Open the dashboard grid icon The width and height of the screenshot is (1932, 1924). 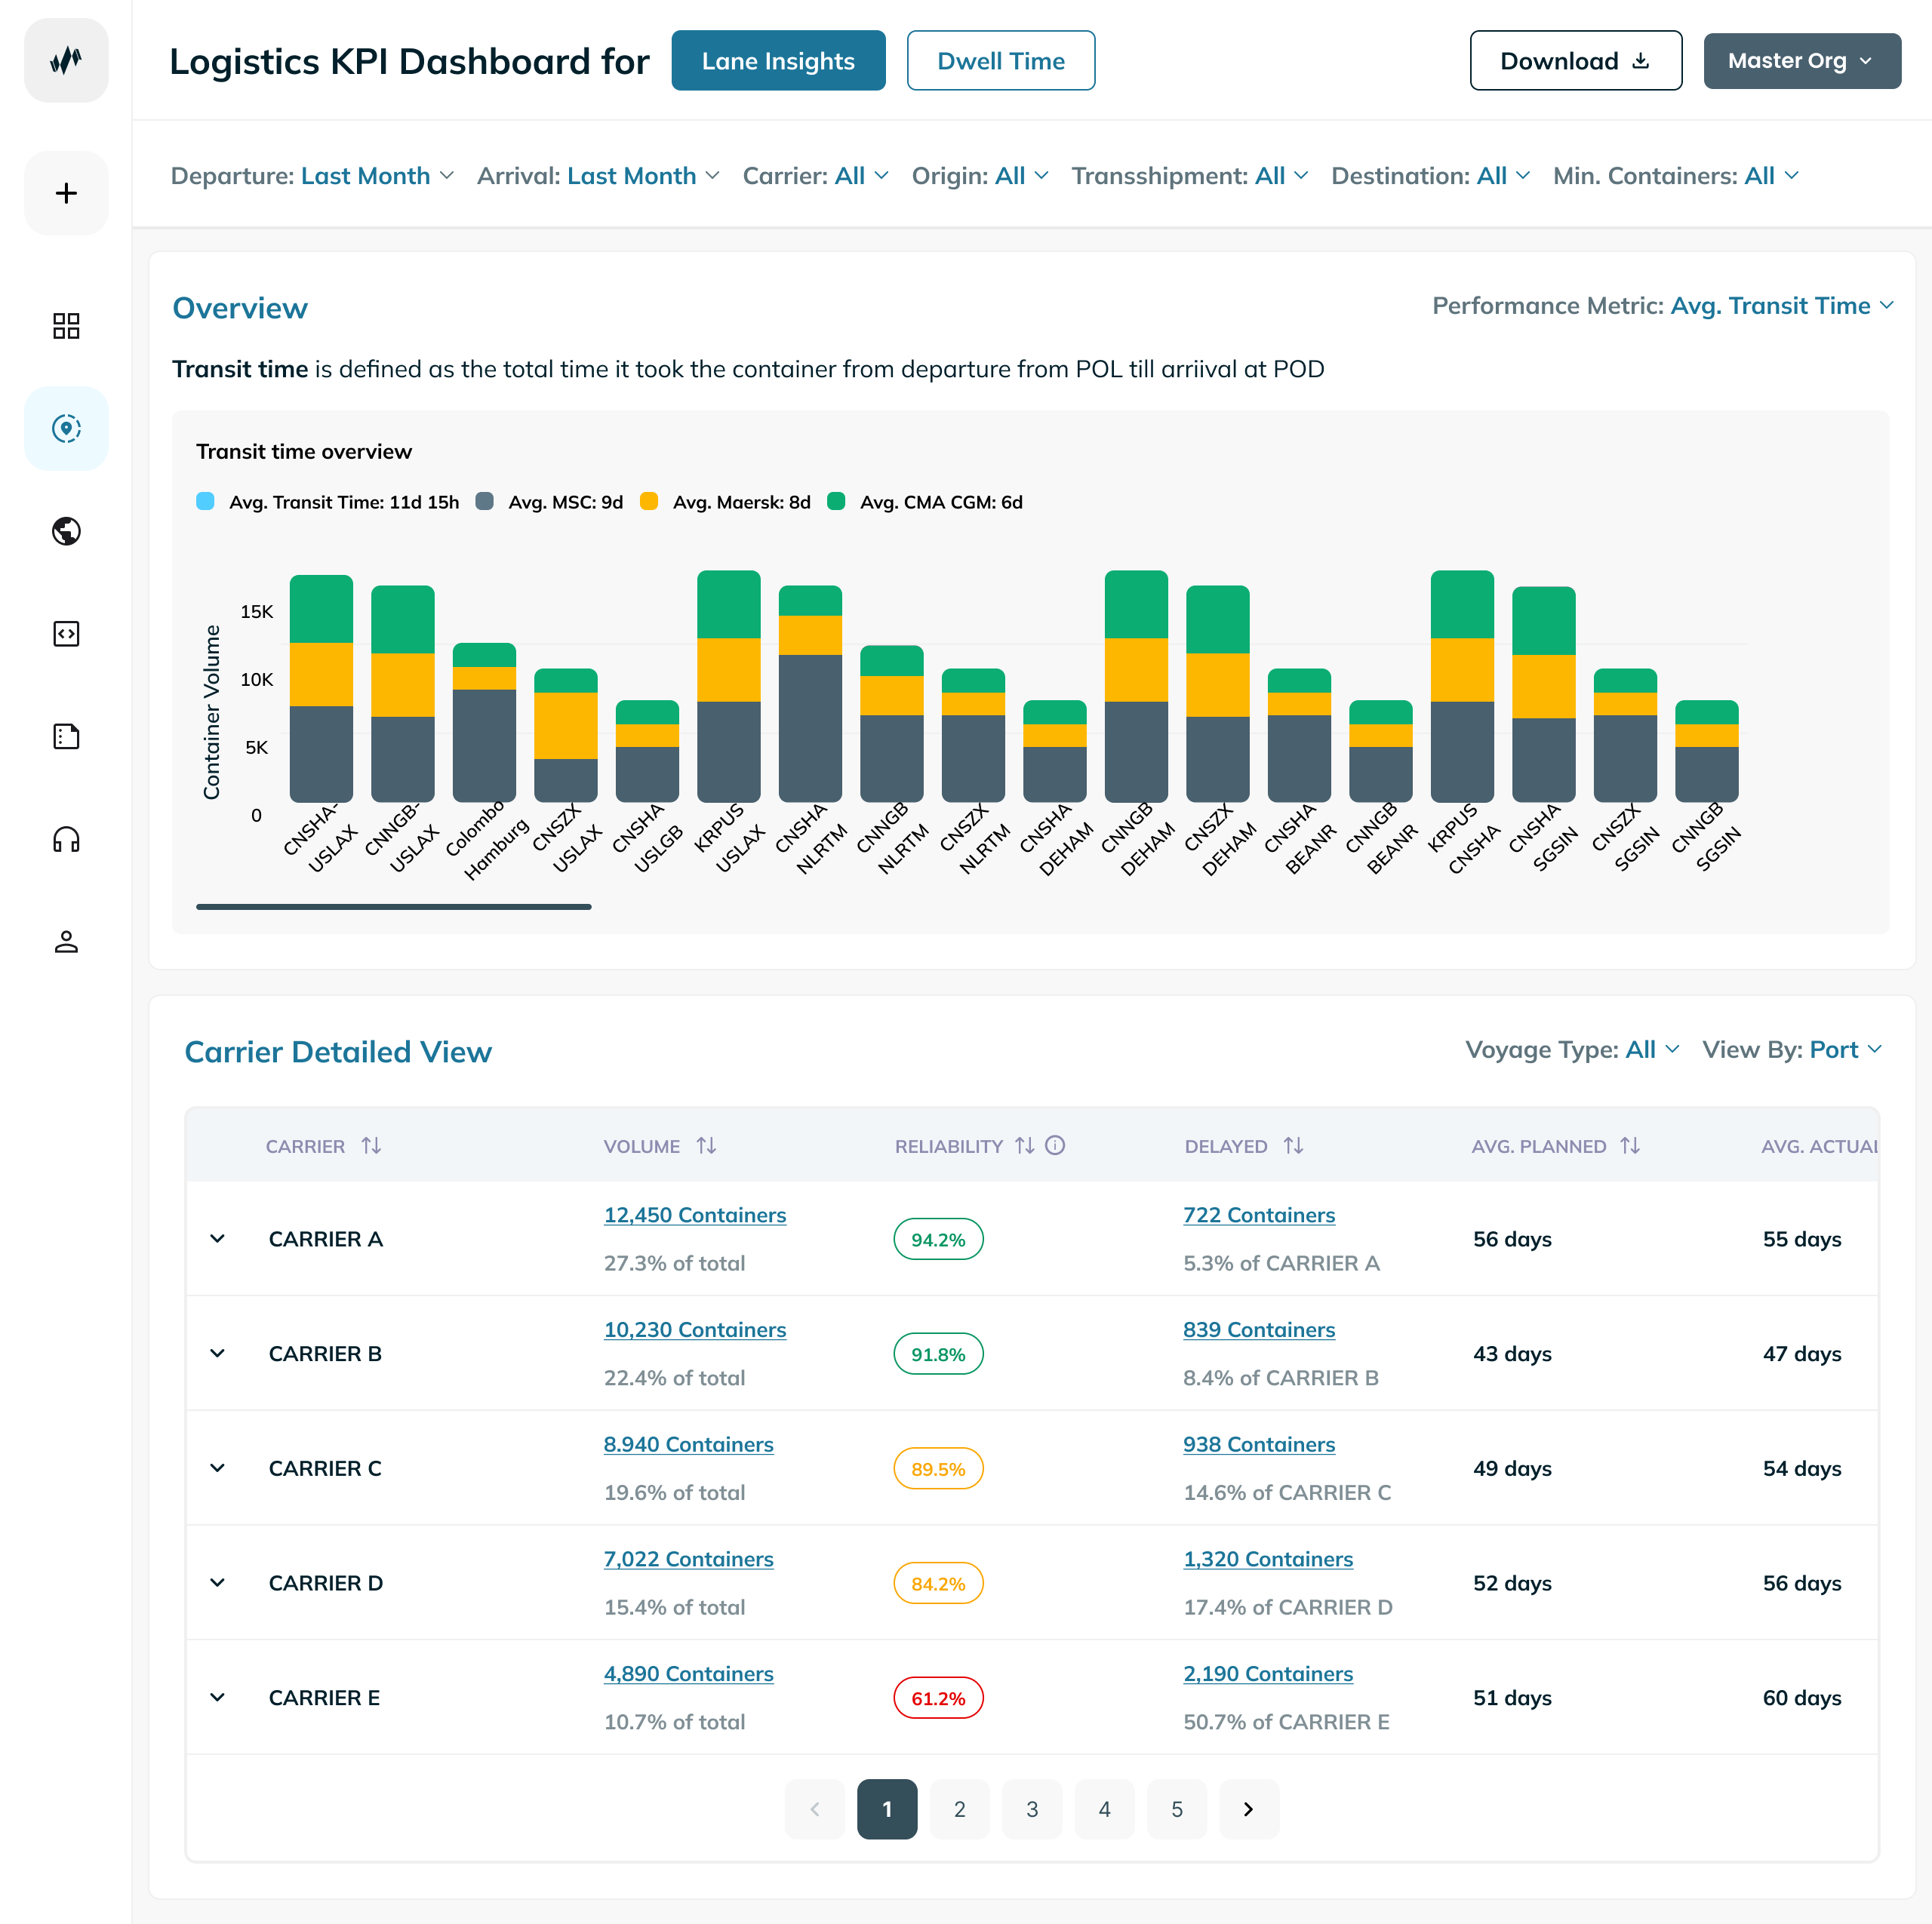[66, 326]
